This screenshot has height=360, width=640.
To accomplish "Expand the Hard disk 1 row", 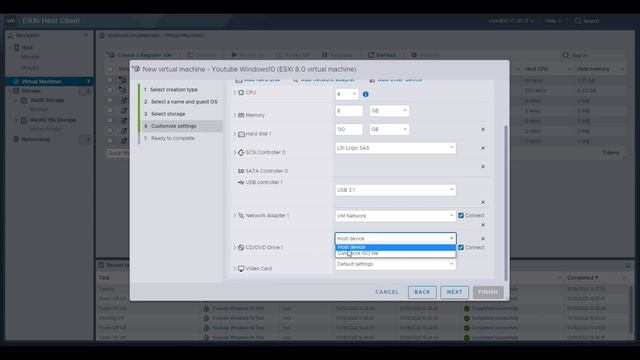I will (x=235, y=134).
